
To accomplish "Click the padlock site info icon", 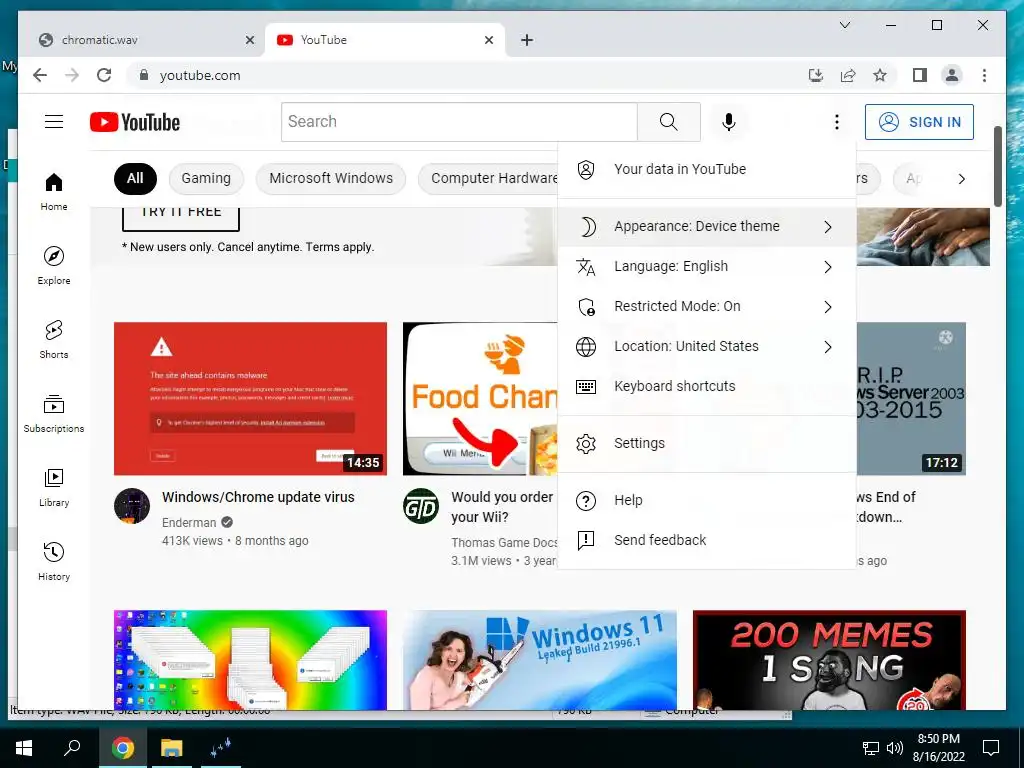I will [144, 75].
